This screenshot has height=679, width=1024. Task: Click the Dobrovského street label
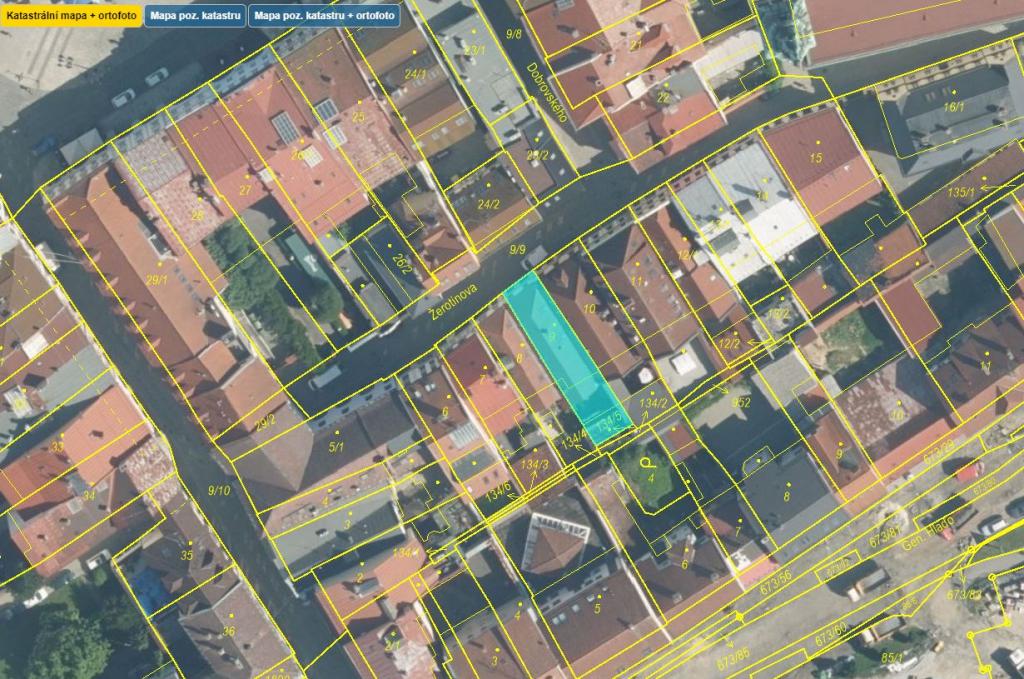(x=547, y=92)
